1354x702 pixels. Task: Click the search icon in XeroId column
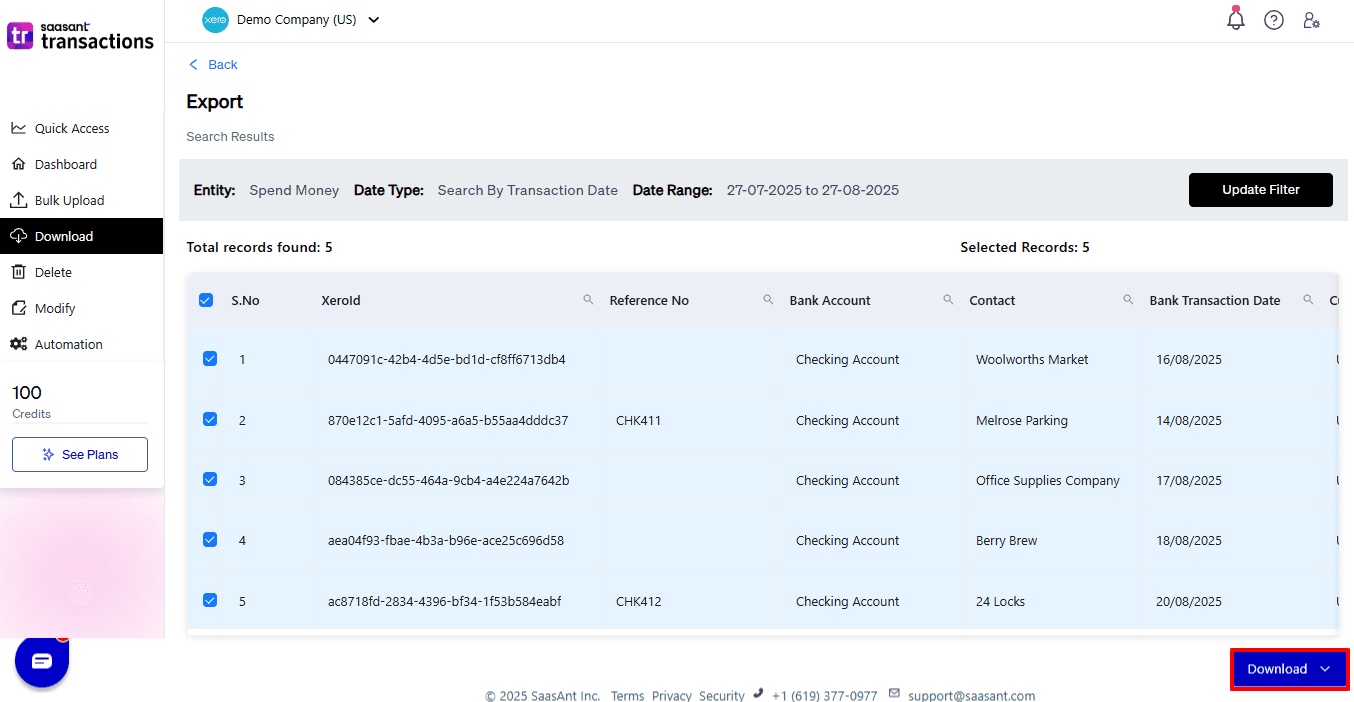coord(588,300)
